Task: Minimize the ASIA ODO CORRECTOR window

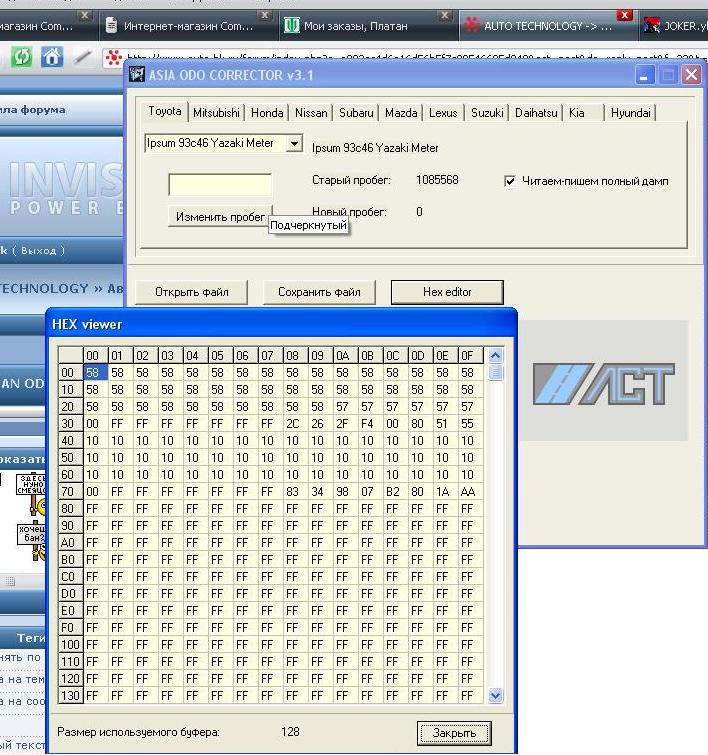Action: click(x=644, y=75)
